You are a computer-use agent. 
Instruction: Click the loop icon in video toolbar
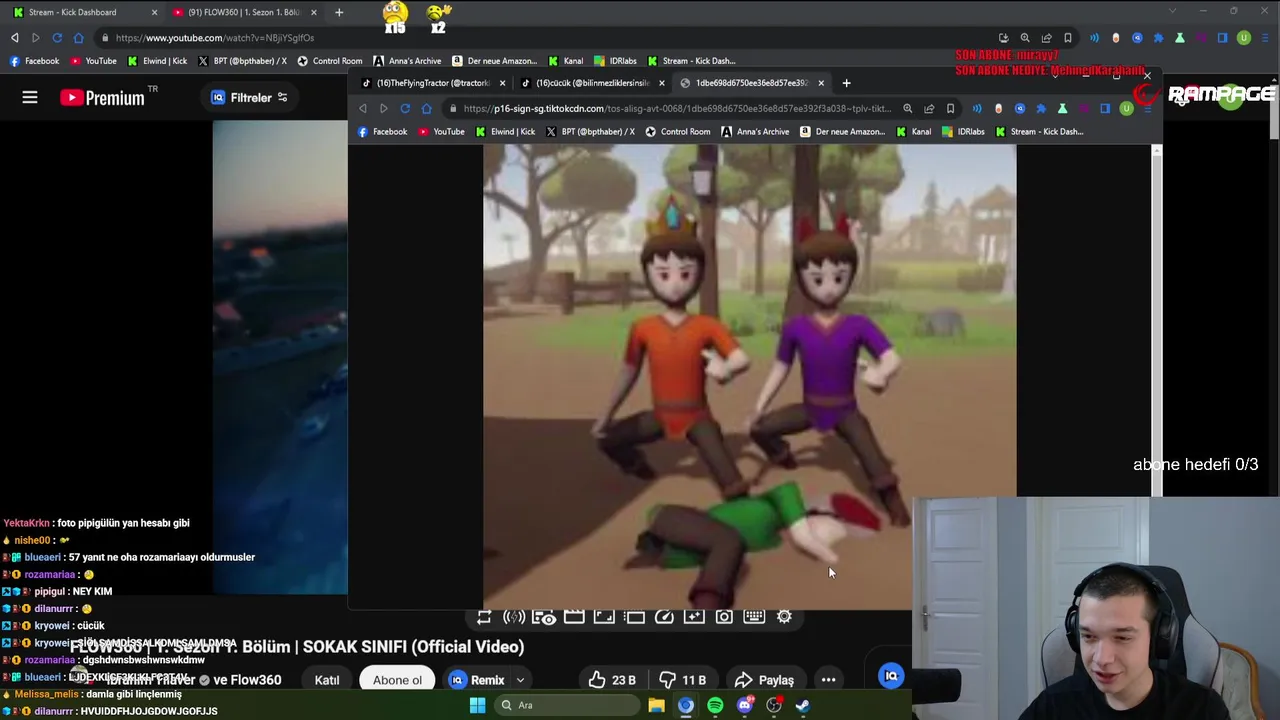(x=484, y=617)
